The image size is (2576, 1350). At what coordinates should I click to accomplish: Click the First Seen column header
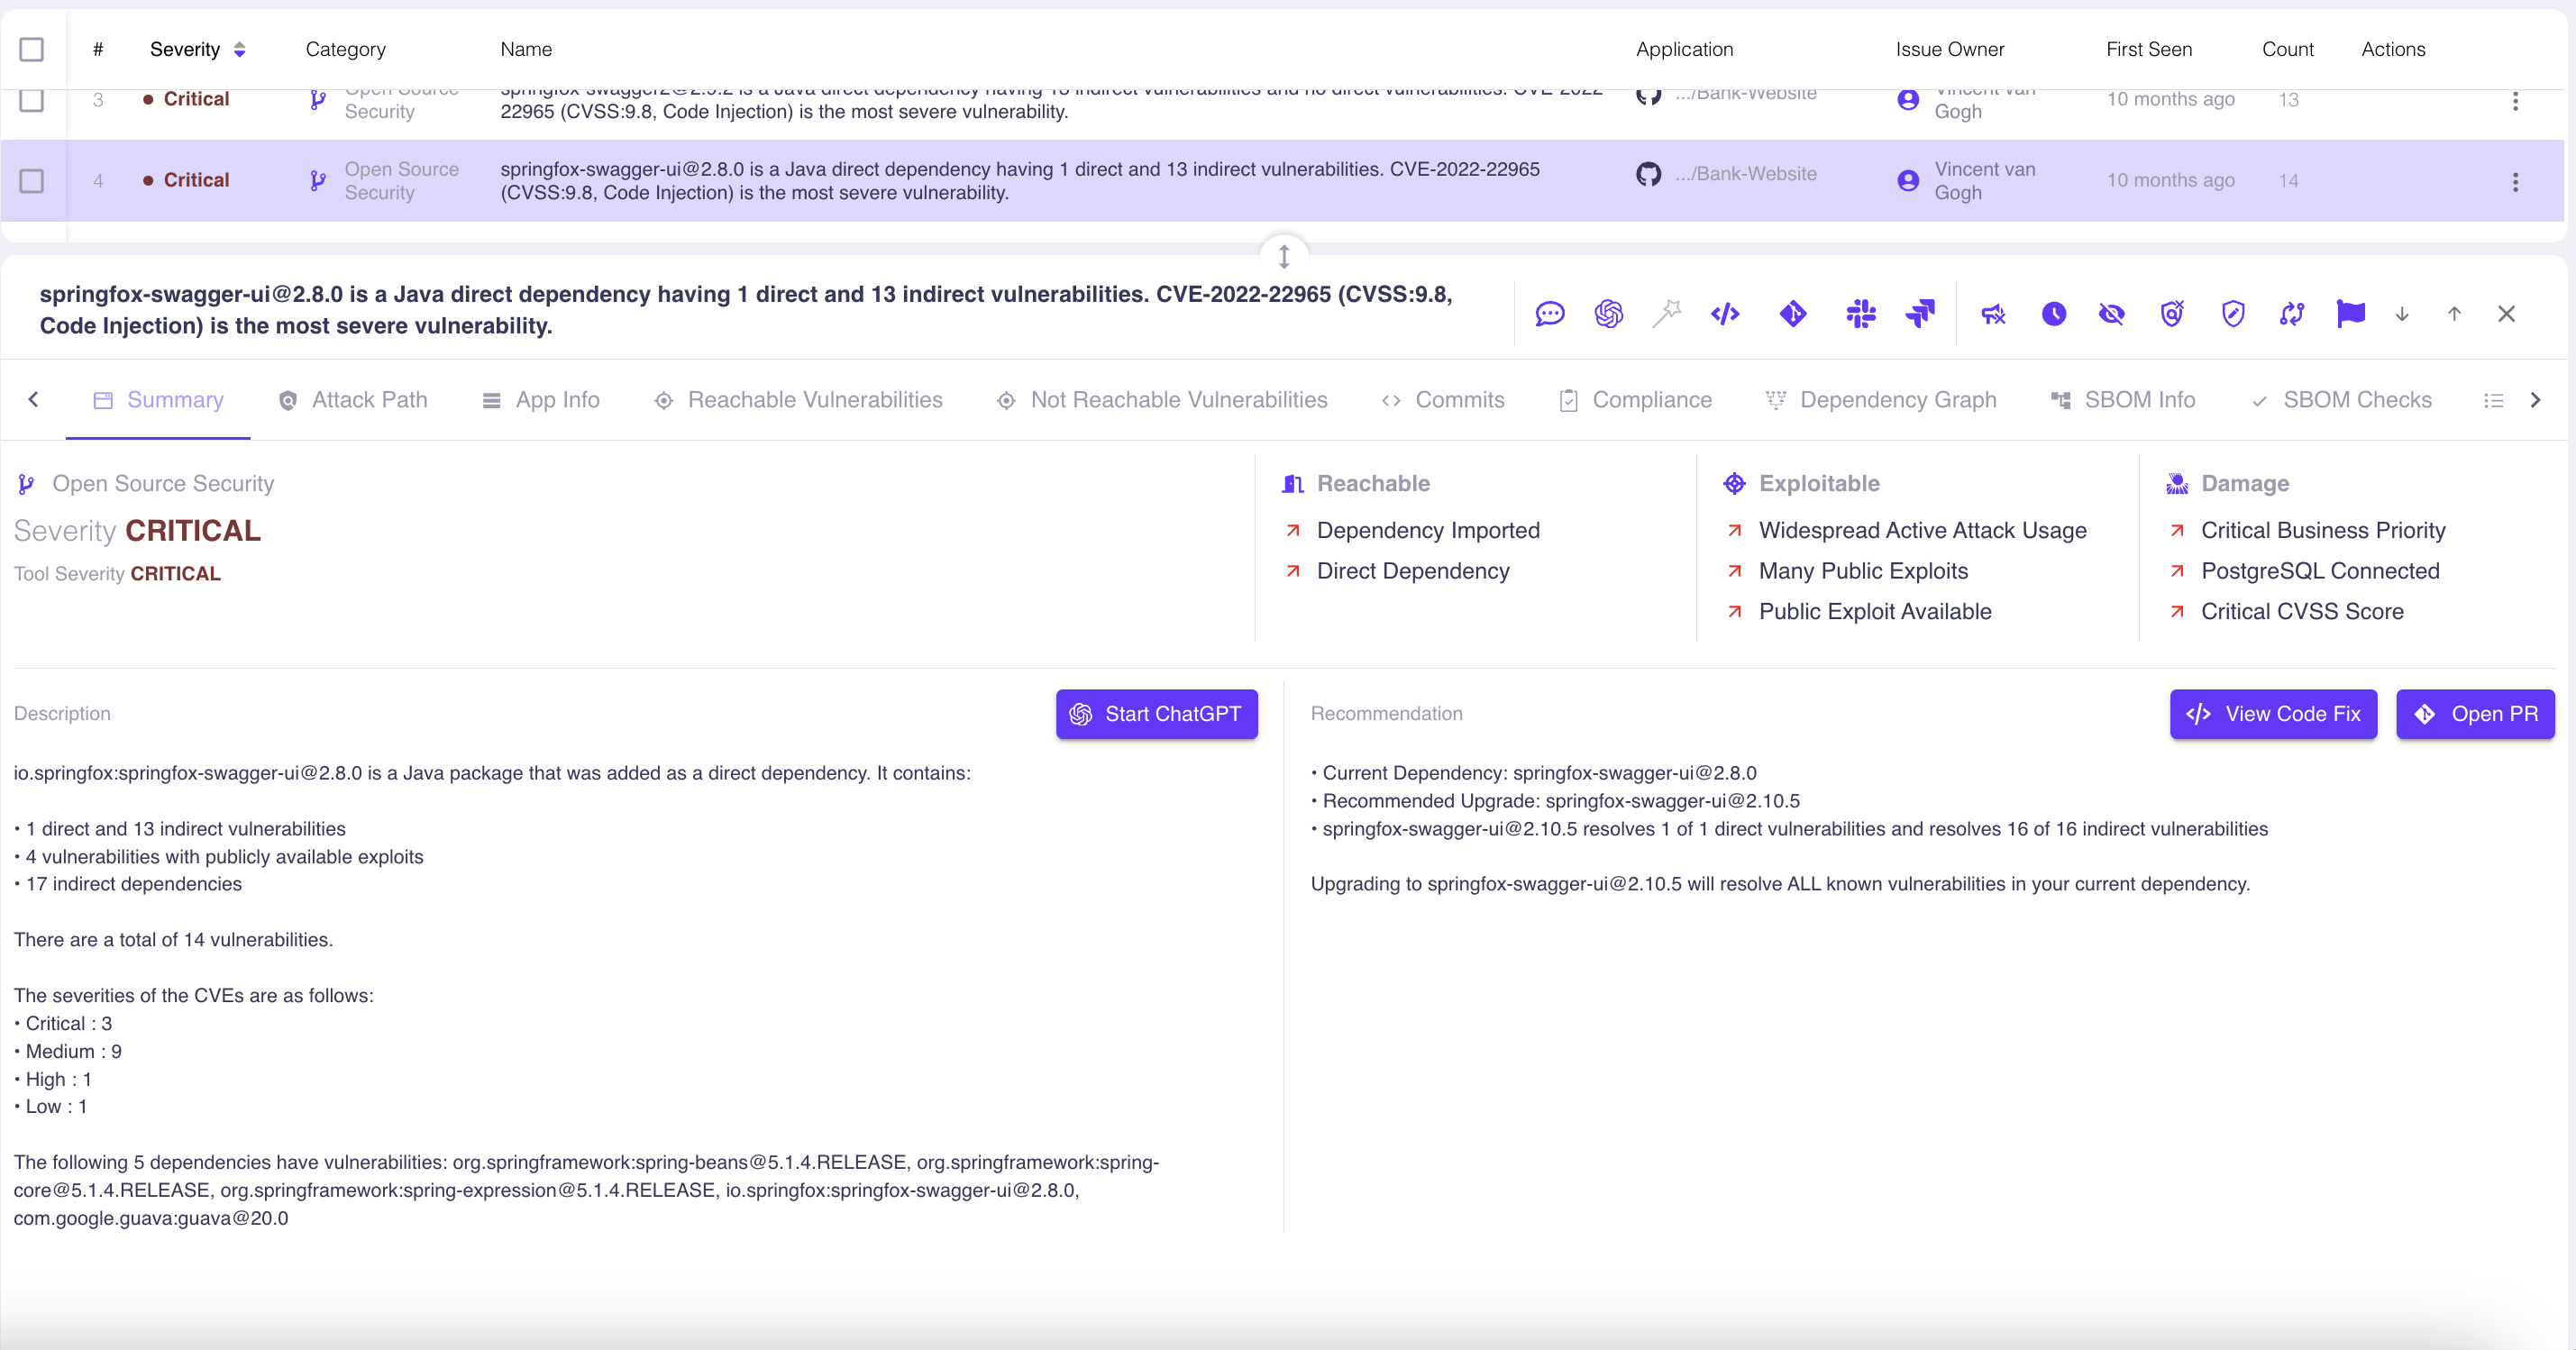(x=2148, y=49)
